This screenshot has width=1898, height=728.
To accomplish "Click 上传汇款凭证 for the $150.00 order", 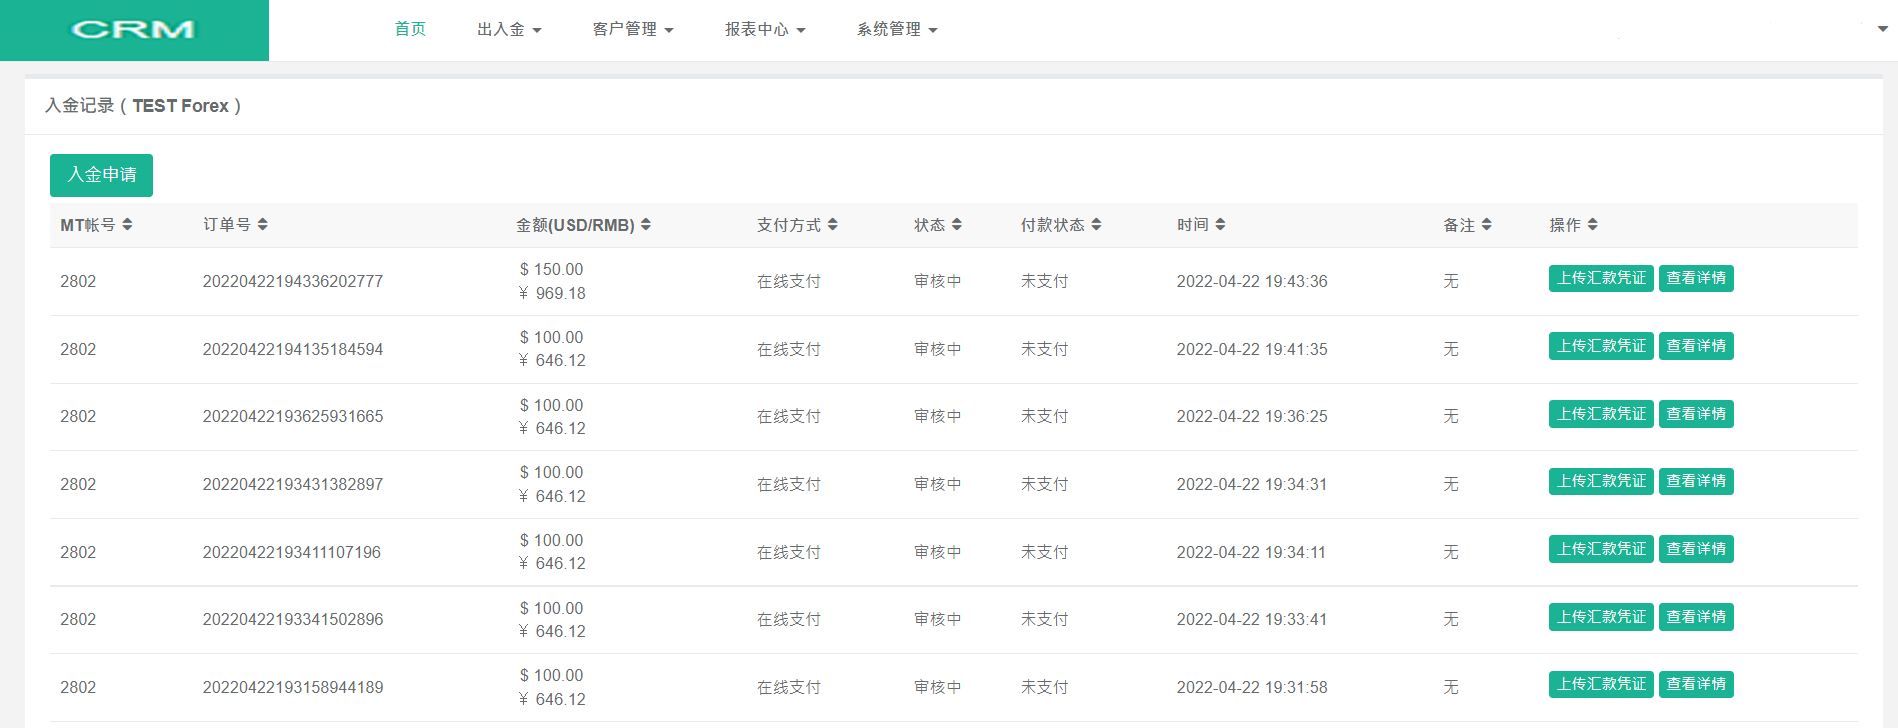I will (x=1600, y=278).
